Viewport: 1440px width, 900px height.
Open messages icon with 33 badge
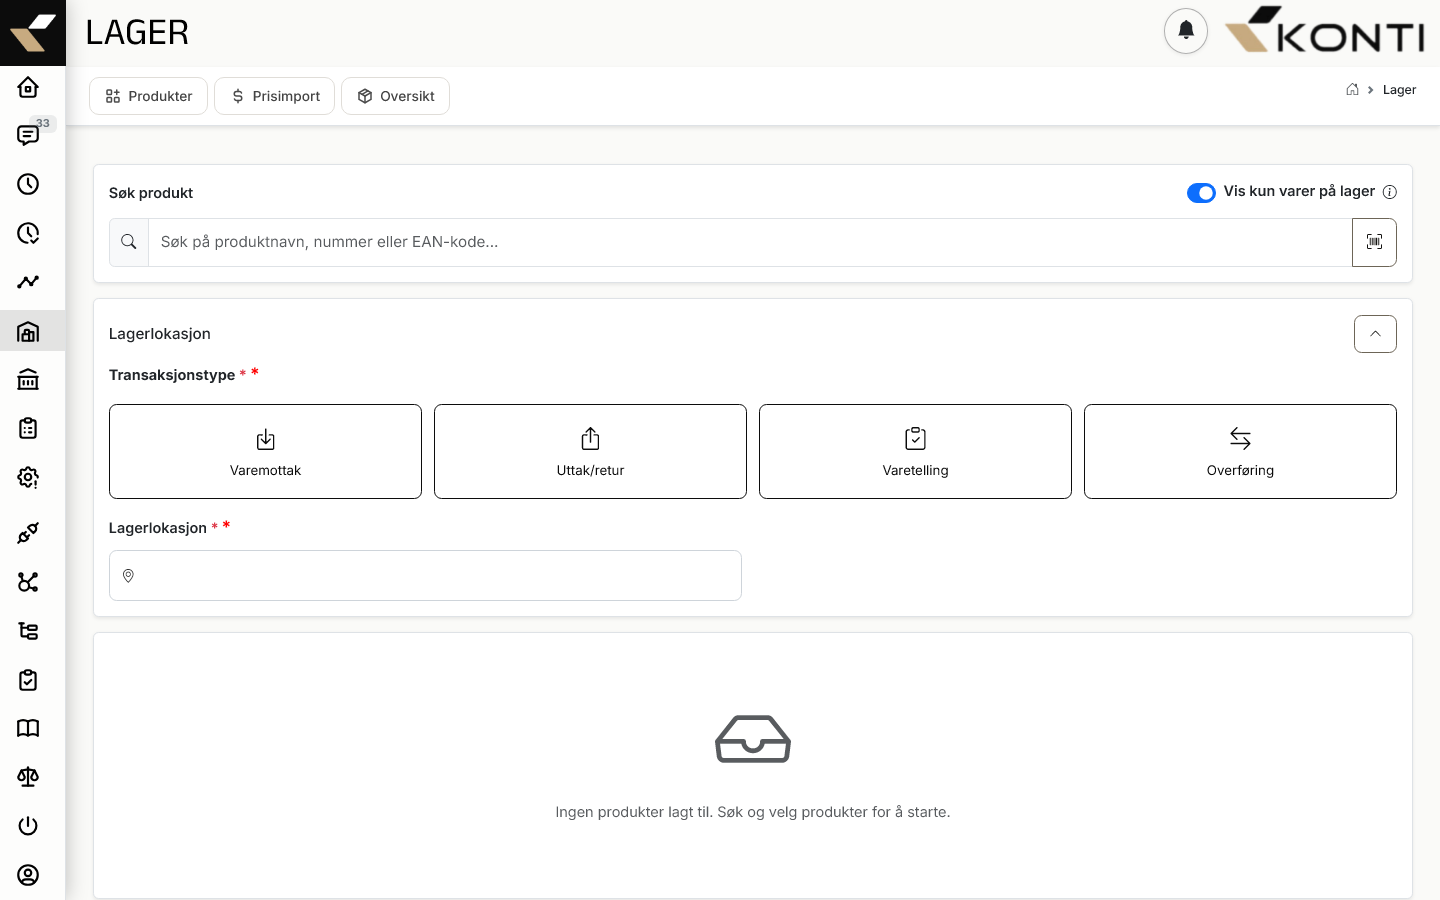[28, 135]
